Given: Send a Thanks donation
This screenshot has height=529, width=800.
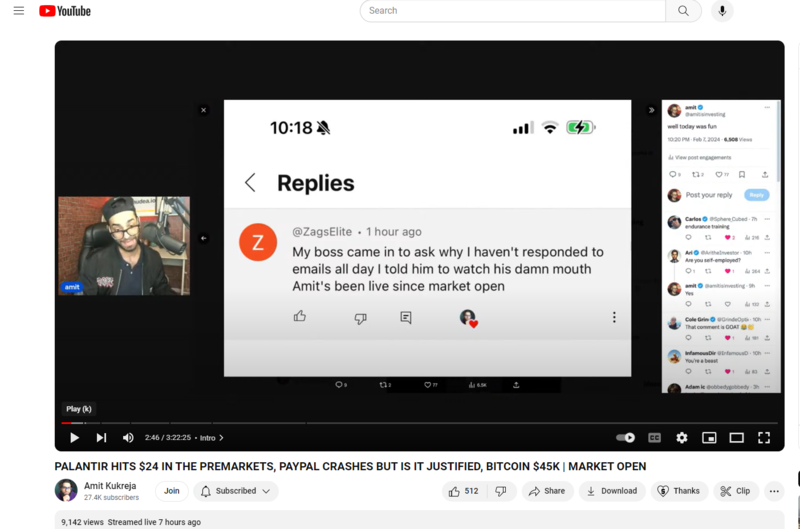Looking at the screenshot, I should (679, 491).
